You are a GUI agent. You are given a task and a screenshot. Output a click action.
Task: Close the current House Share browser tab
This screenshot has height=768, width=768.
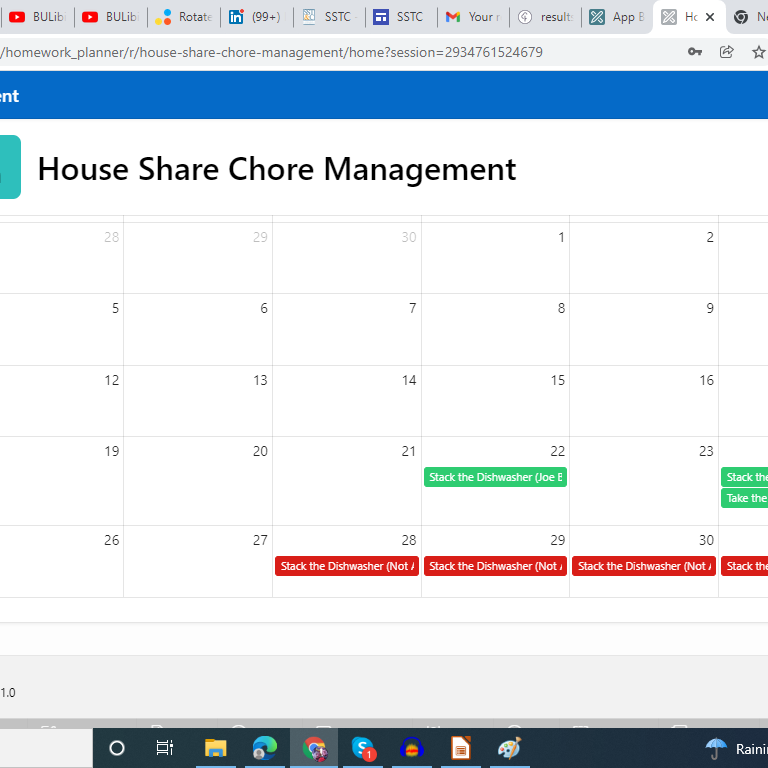(710, 17)
